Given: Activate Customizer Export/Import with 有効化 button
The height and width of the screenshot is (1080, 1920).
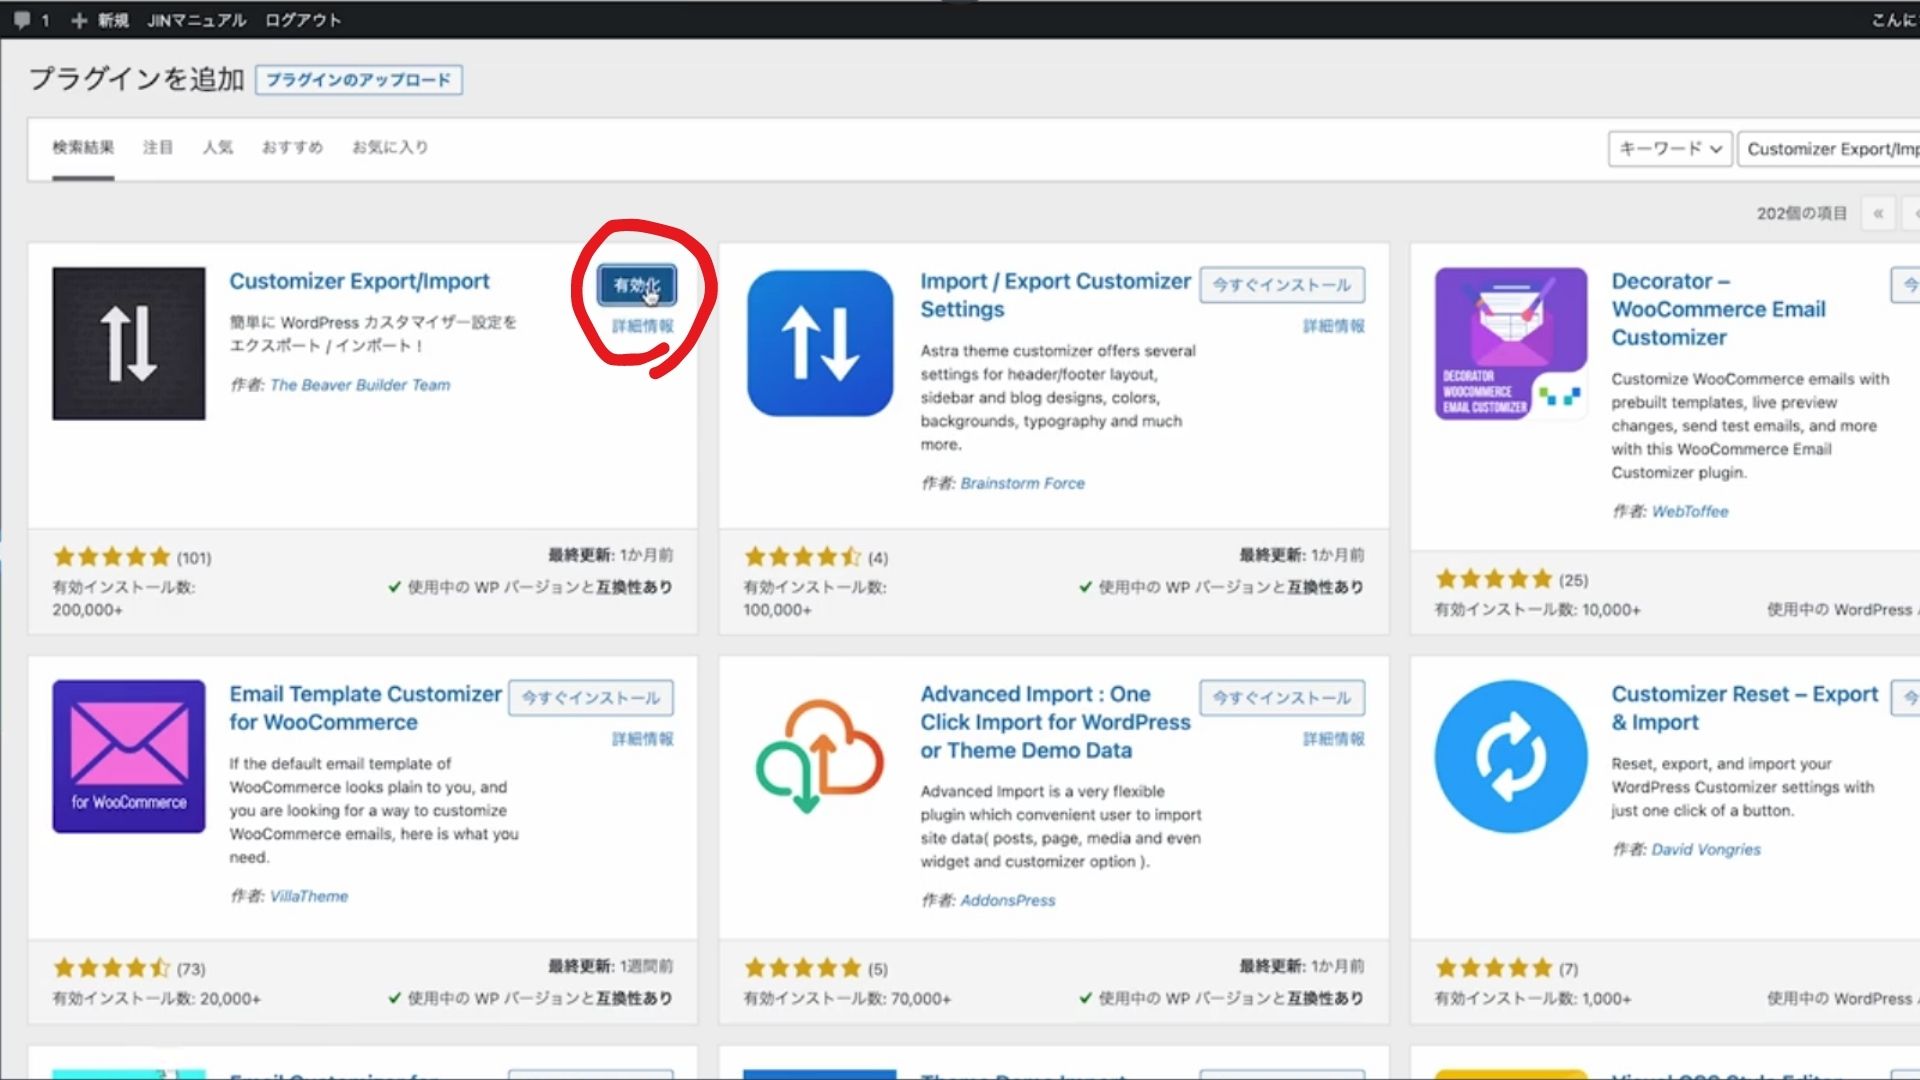Looking at the screenshot, I should pyautogui.click(x=636, y=285).
